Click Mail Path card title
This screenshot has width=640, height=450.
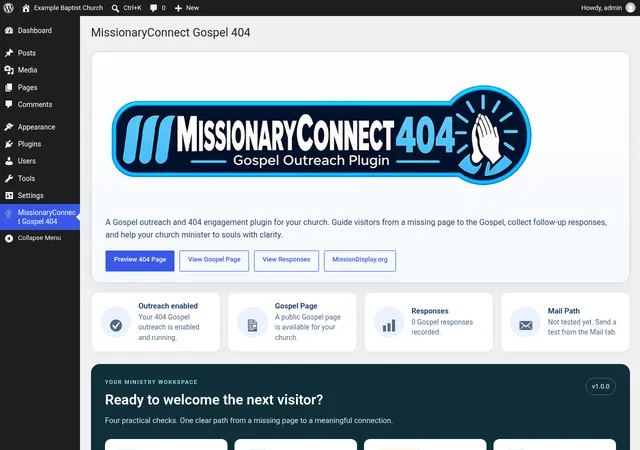coord(564,311)
